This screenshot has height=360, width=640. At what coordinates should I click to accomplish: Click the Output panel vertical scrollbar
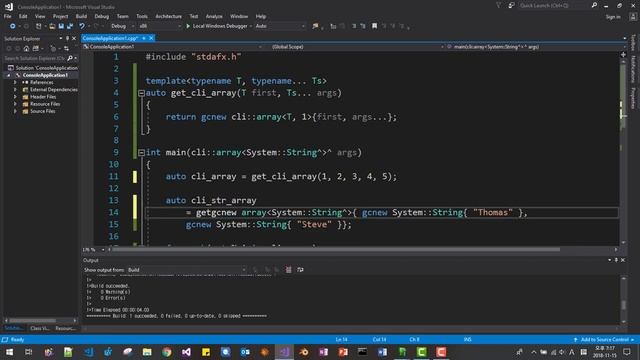pyautogui.click(x=623, y=300)
